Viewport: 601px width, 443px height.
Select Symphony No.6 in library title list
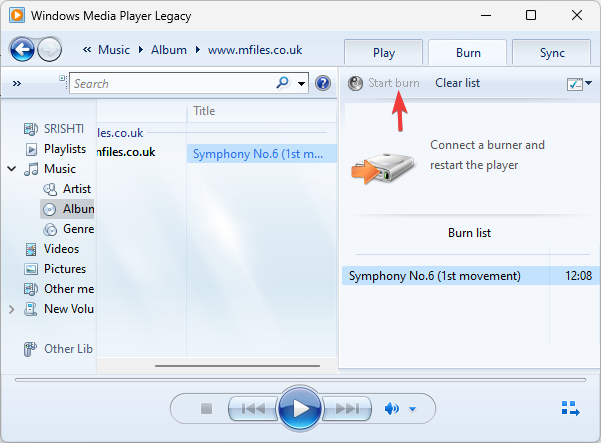(262, 154)
